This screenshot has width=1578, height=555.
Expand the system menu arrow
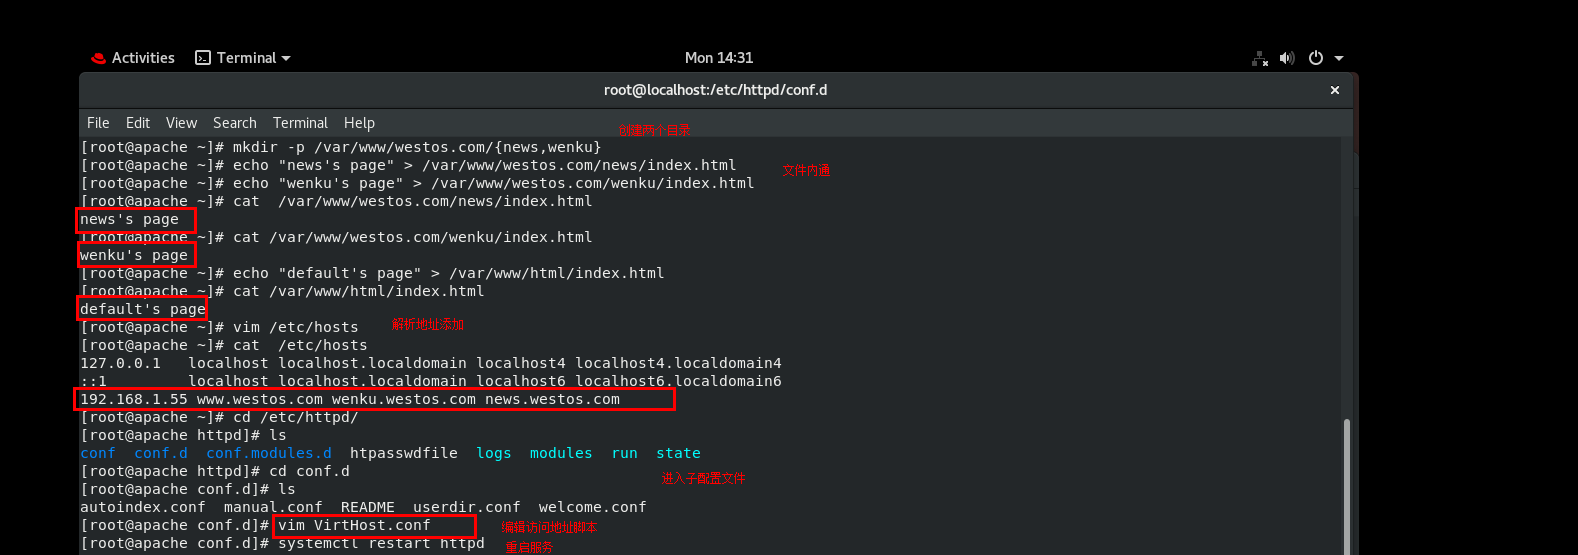pyautogui.click(x=1339, y=58)
